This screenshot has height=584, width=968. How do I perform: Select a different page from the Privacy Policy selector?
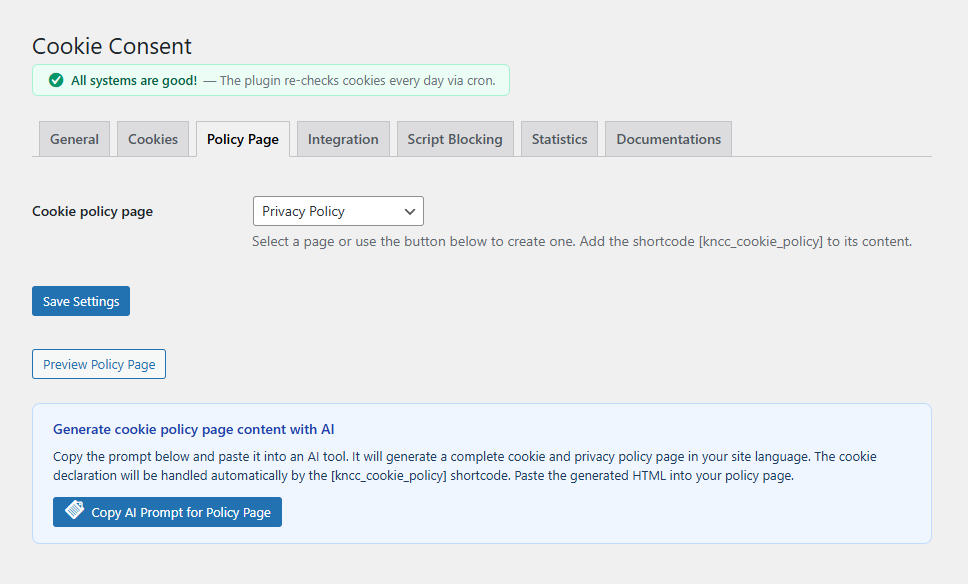pyautogui.click(x=337, y=211)
